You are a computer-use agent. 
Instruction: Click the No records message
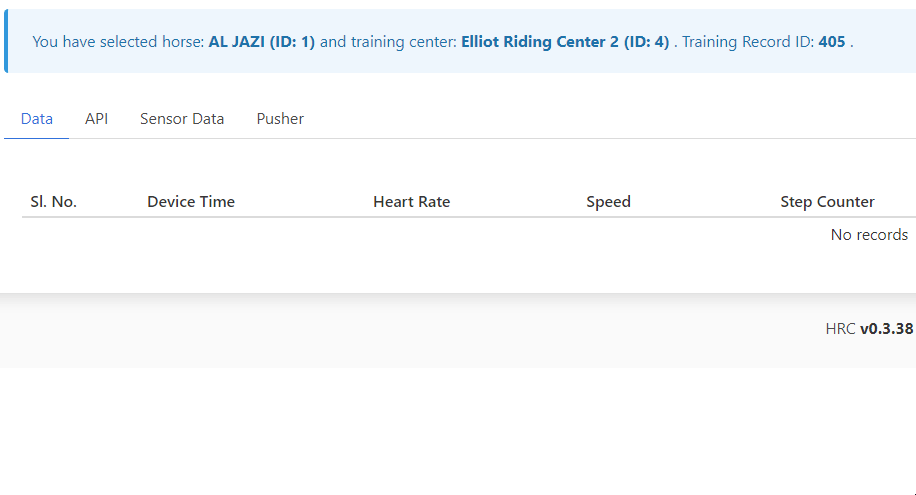pyautogui.click(x=869, y=235)
